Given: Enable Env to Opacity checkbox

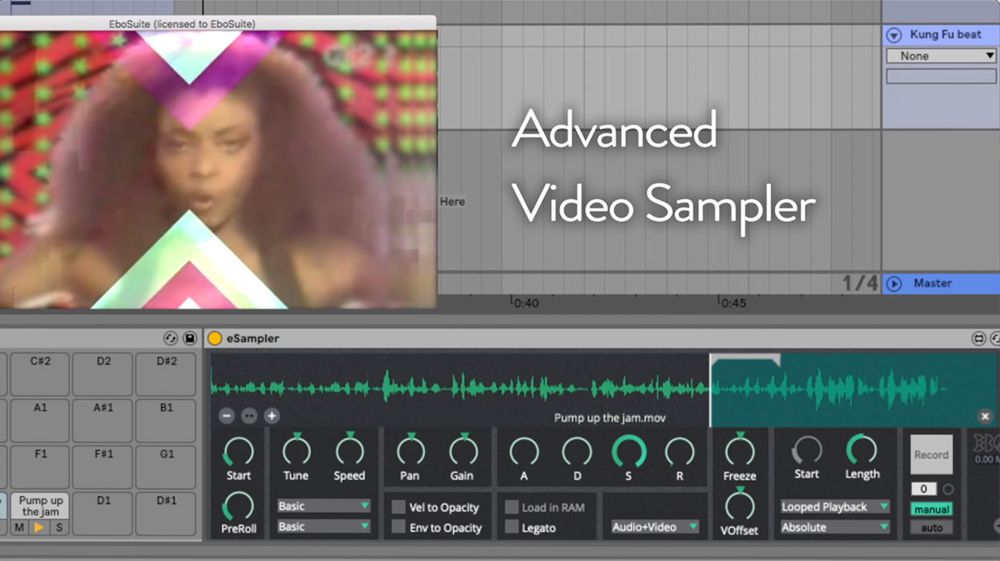Looking at the screenshot, I should click(x=399, y=527).
